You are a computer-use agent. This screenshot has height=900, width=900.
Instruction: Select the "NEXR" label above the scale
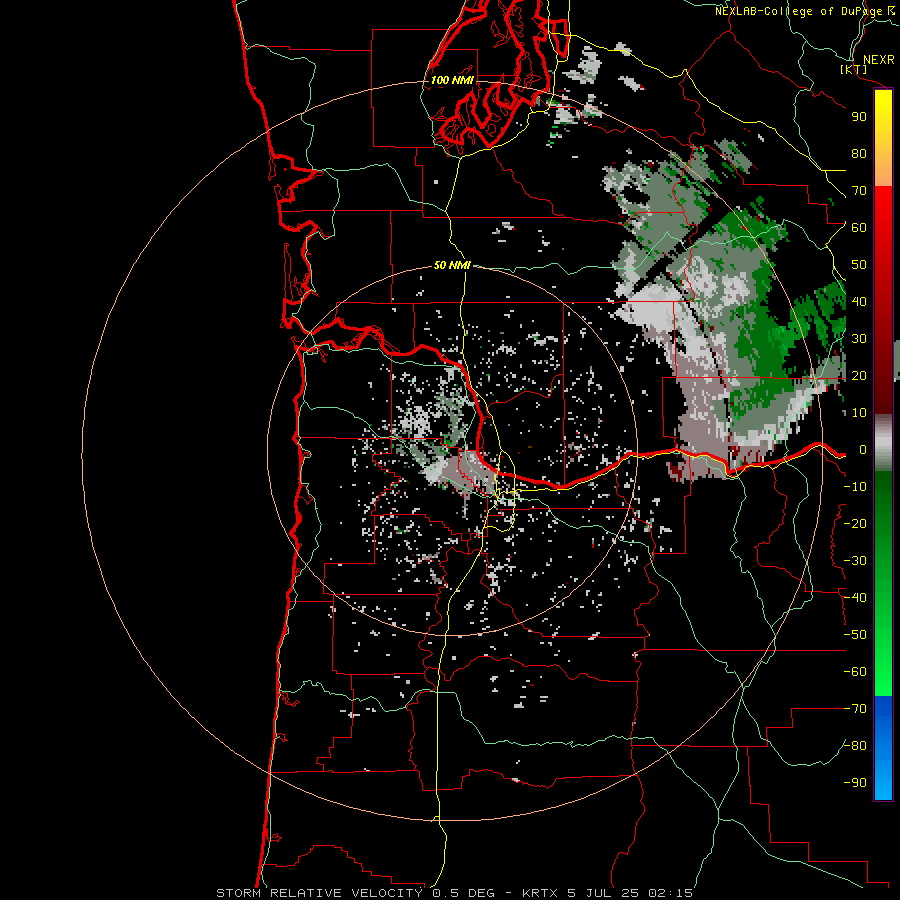coord(878,60)
